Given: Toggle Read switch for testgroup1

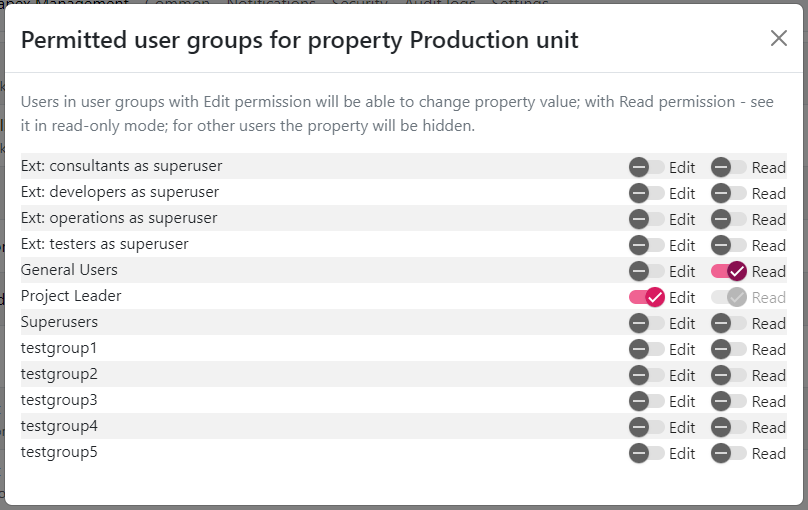Looking at the screenshot, I should pyautogui.click(x=729, y=349).
